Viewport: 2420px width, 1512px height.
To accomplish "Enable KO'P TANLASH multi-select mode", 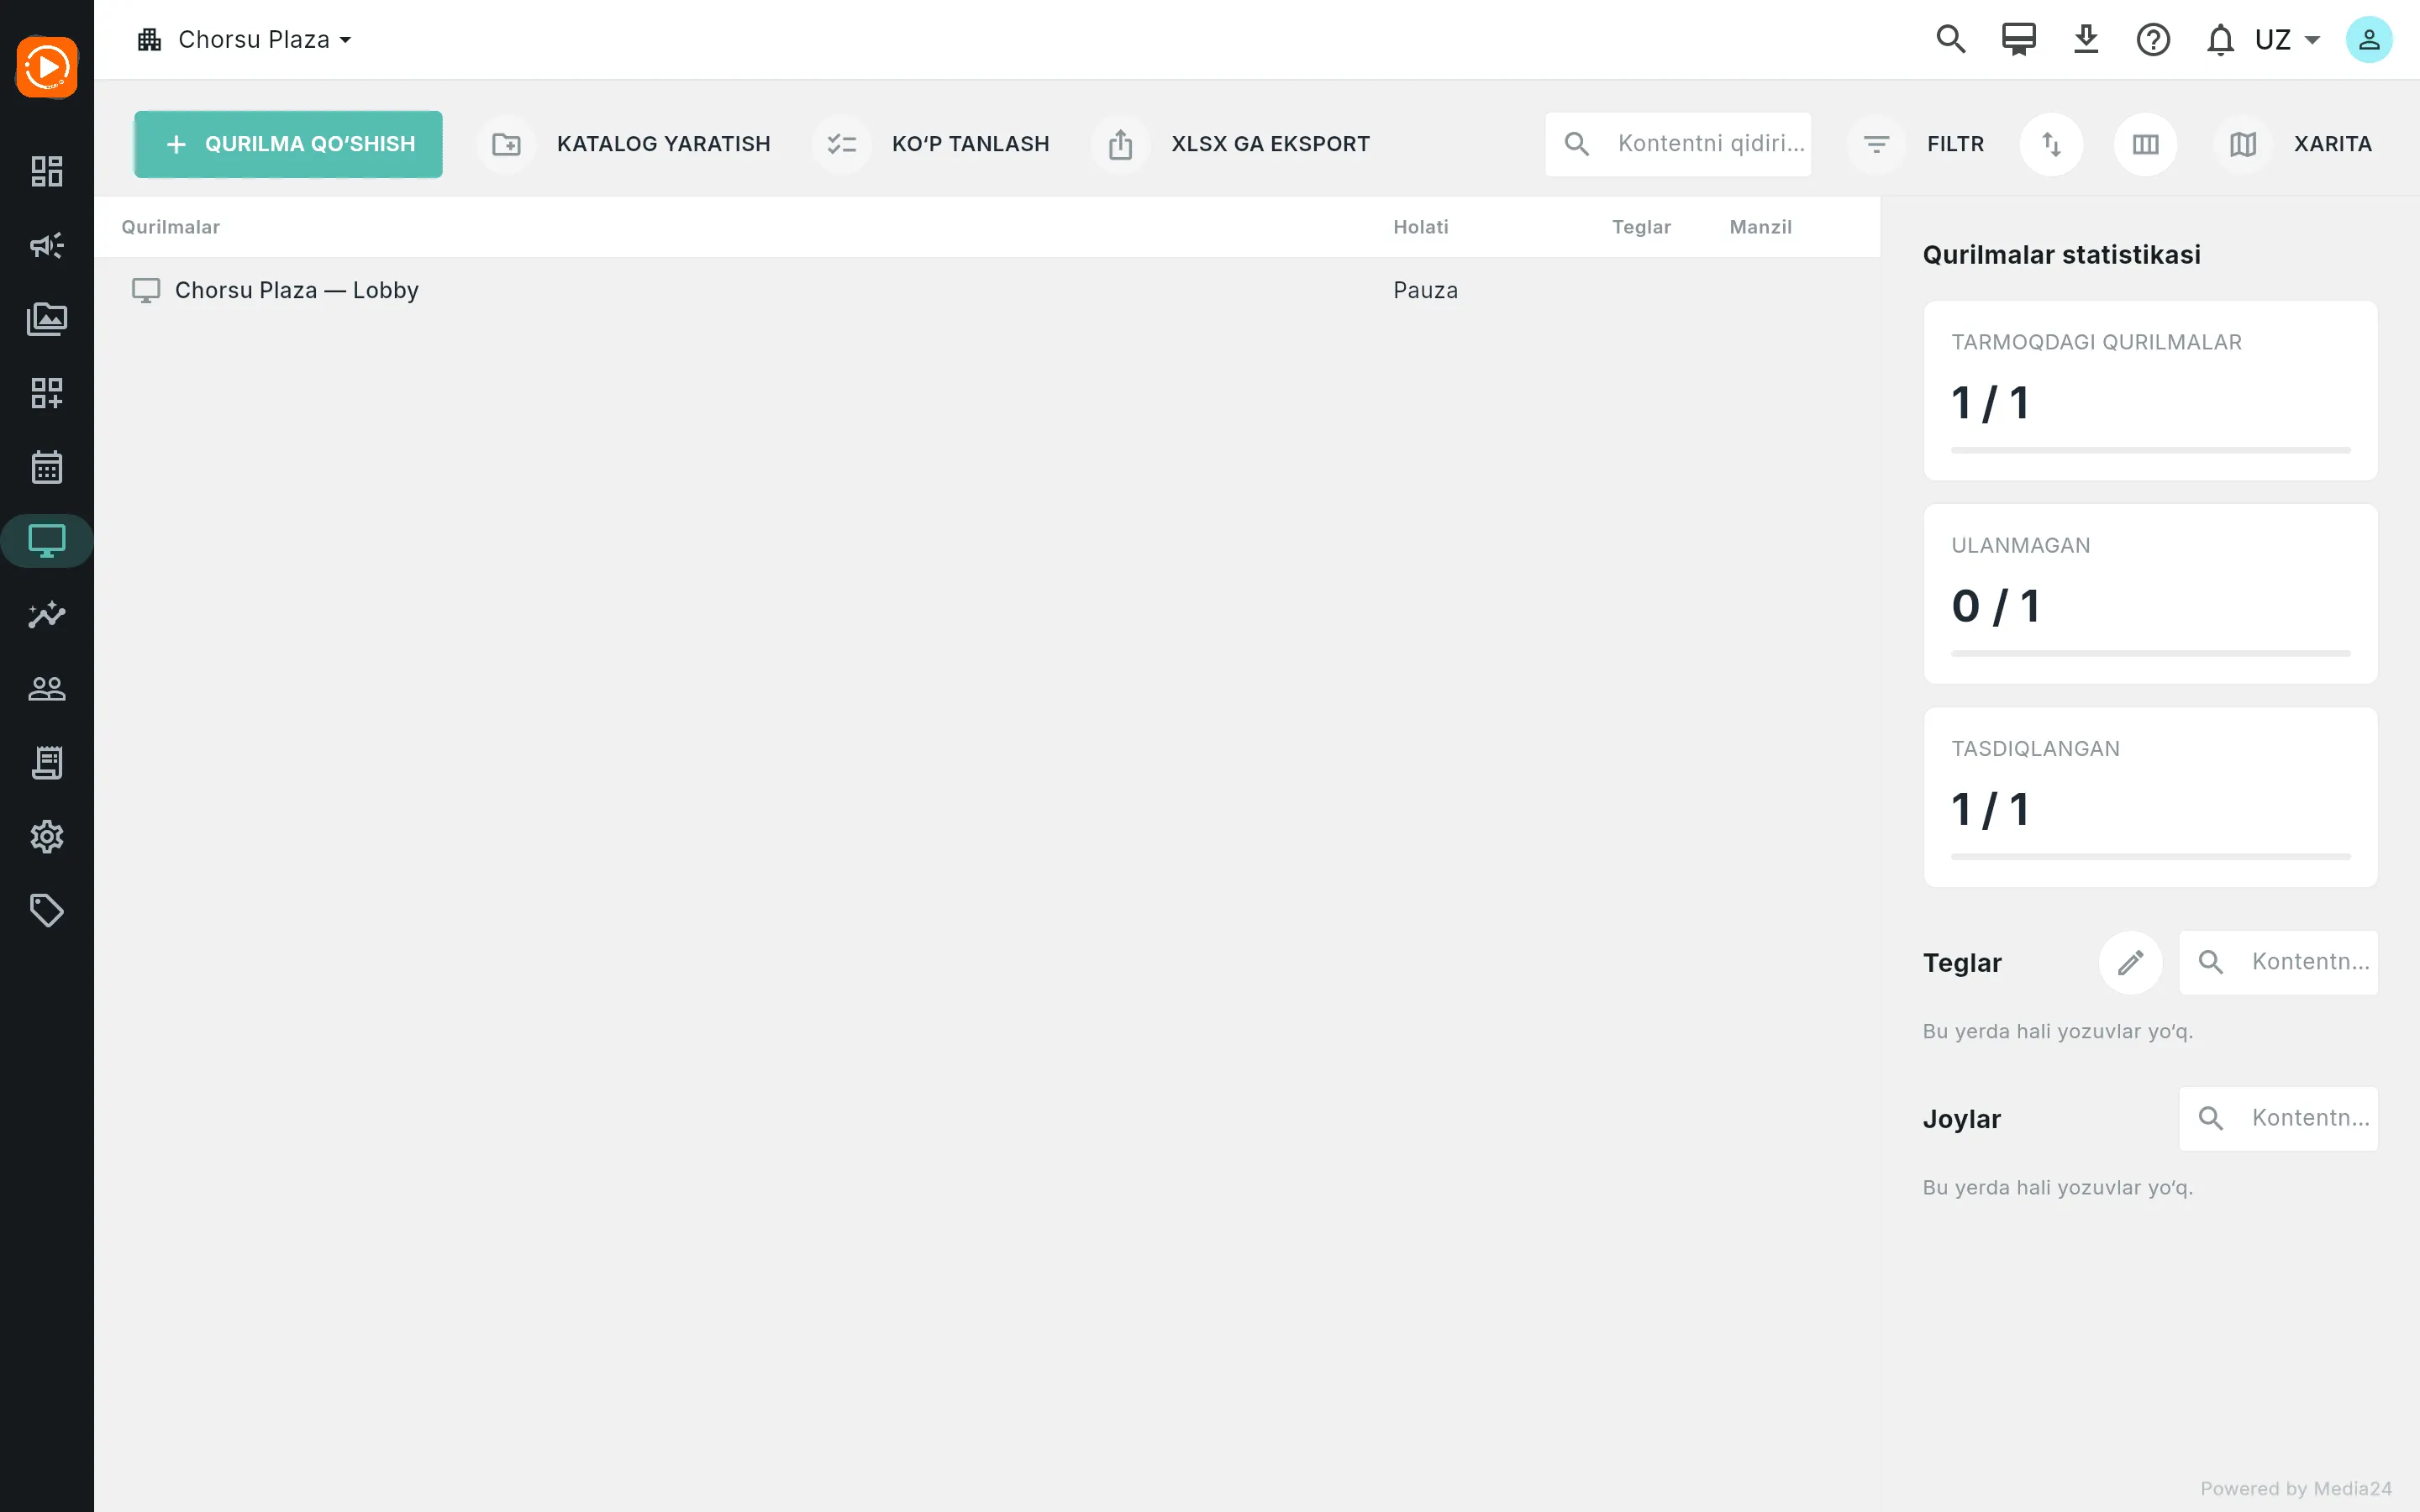I will click(x=935, y=144).
